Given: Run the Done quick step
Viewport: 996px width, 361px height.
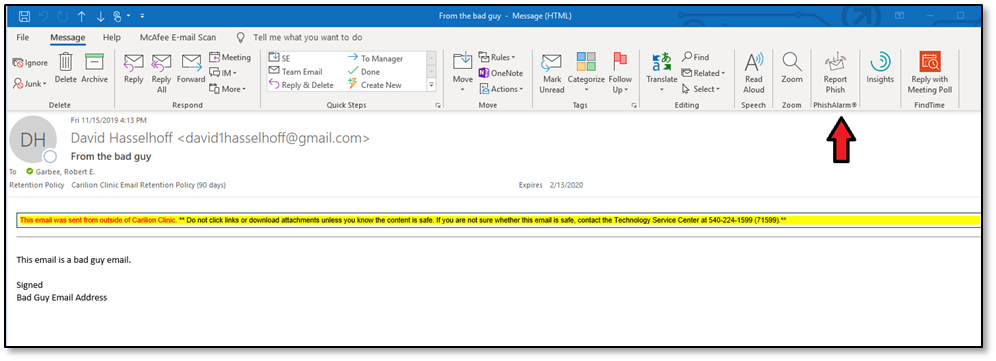Looking at the screenshot, I should (x=364, y=71).
